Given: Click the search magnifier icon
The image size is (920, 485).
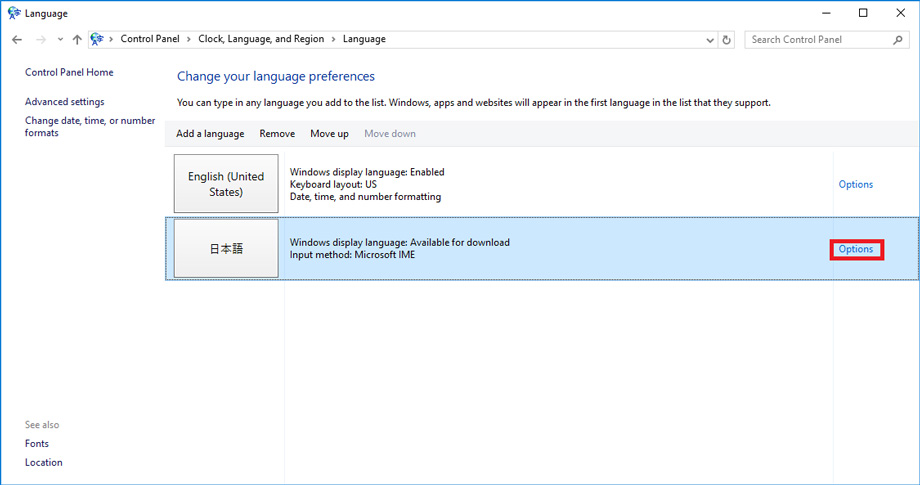Looking at the screenshot, I should coord(897,40).
